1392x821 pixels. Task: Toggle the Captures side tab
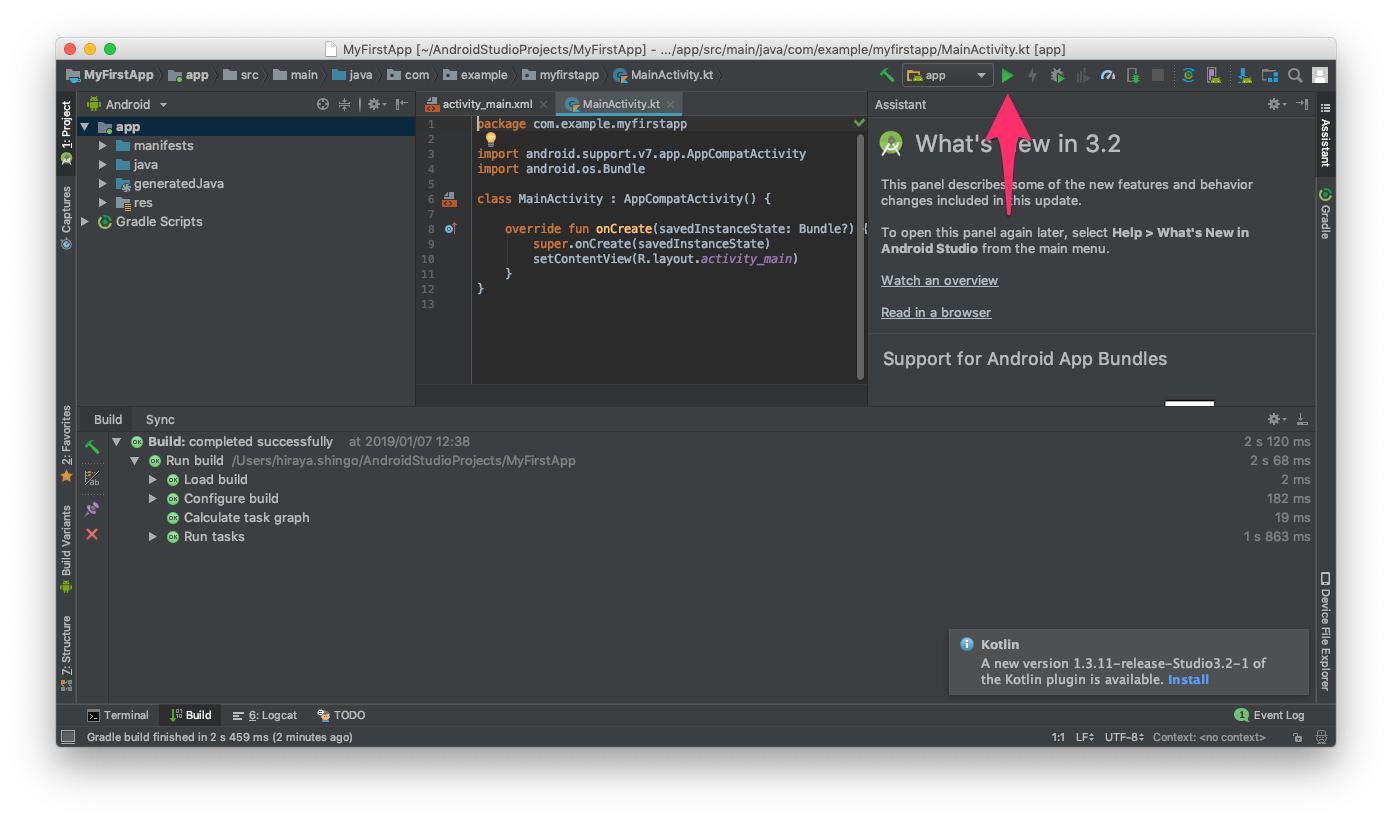pos(66,217)
